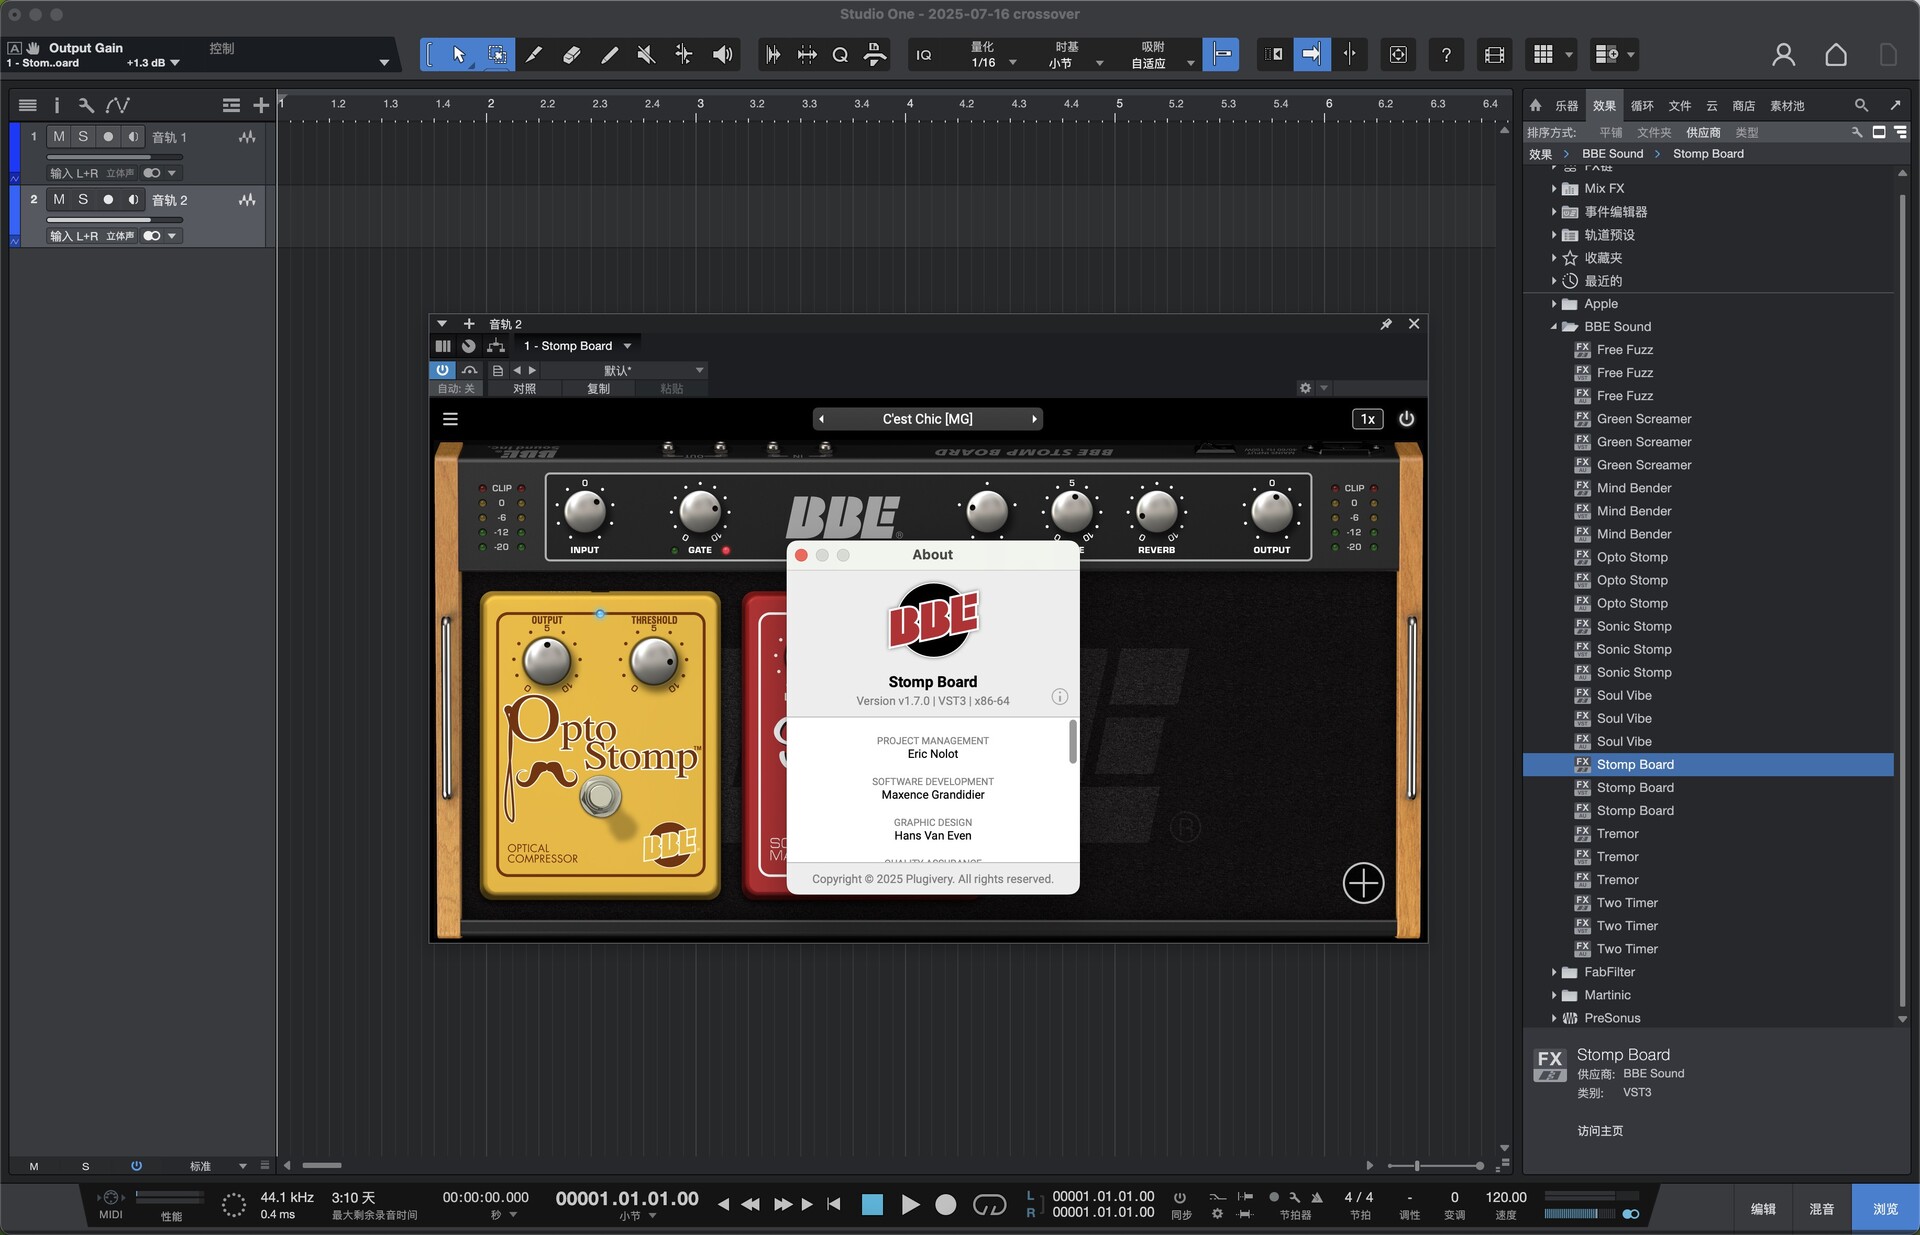Toggle Snap button in toolbar
The height and width of the screenshot is (1235, 1920).
[x=1221, y=55]
